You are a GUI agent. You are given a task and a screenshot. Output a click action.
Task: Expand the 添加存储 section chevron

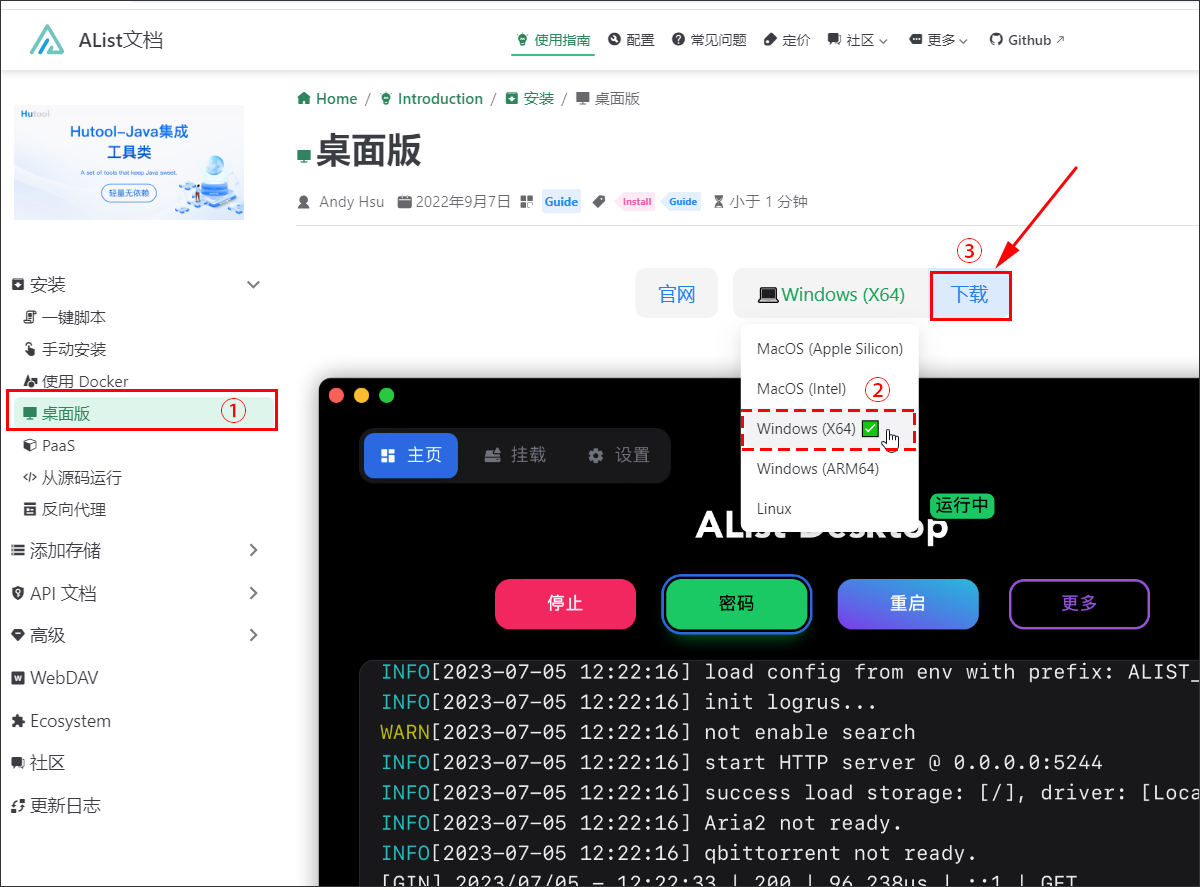click(253, 550)
